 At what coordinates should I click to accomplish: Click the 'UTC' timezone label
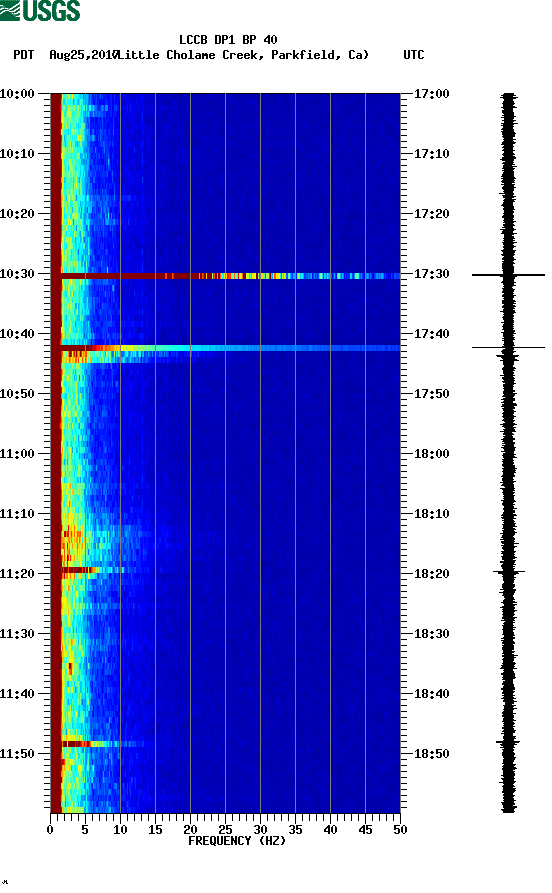coord(414,55)
